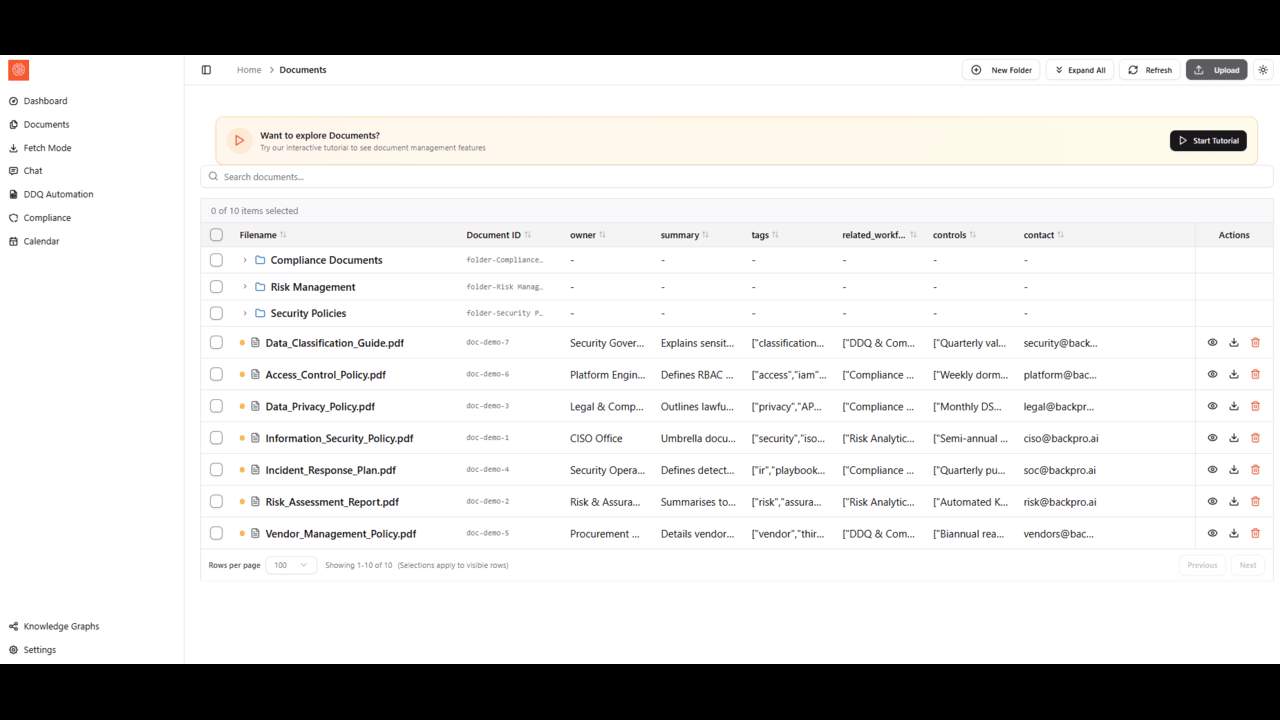The height and width of the screenshot is (720, 1280).
Task: Sort by contact column icon
Action: [1060, 235]
